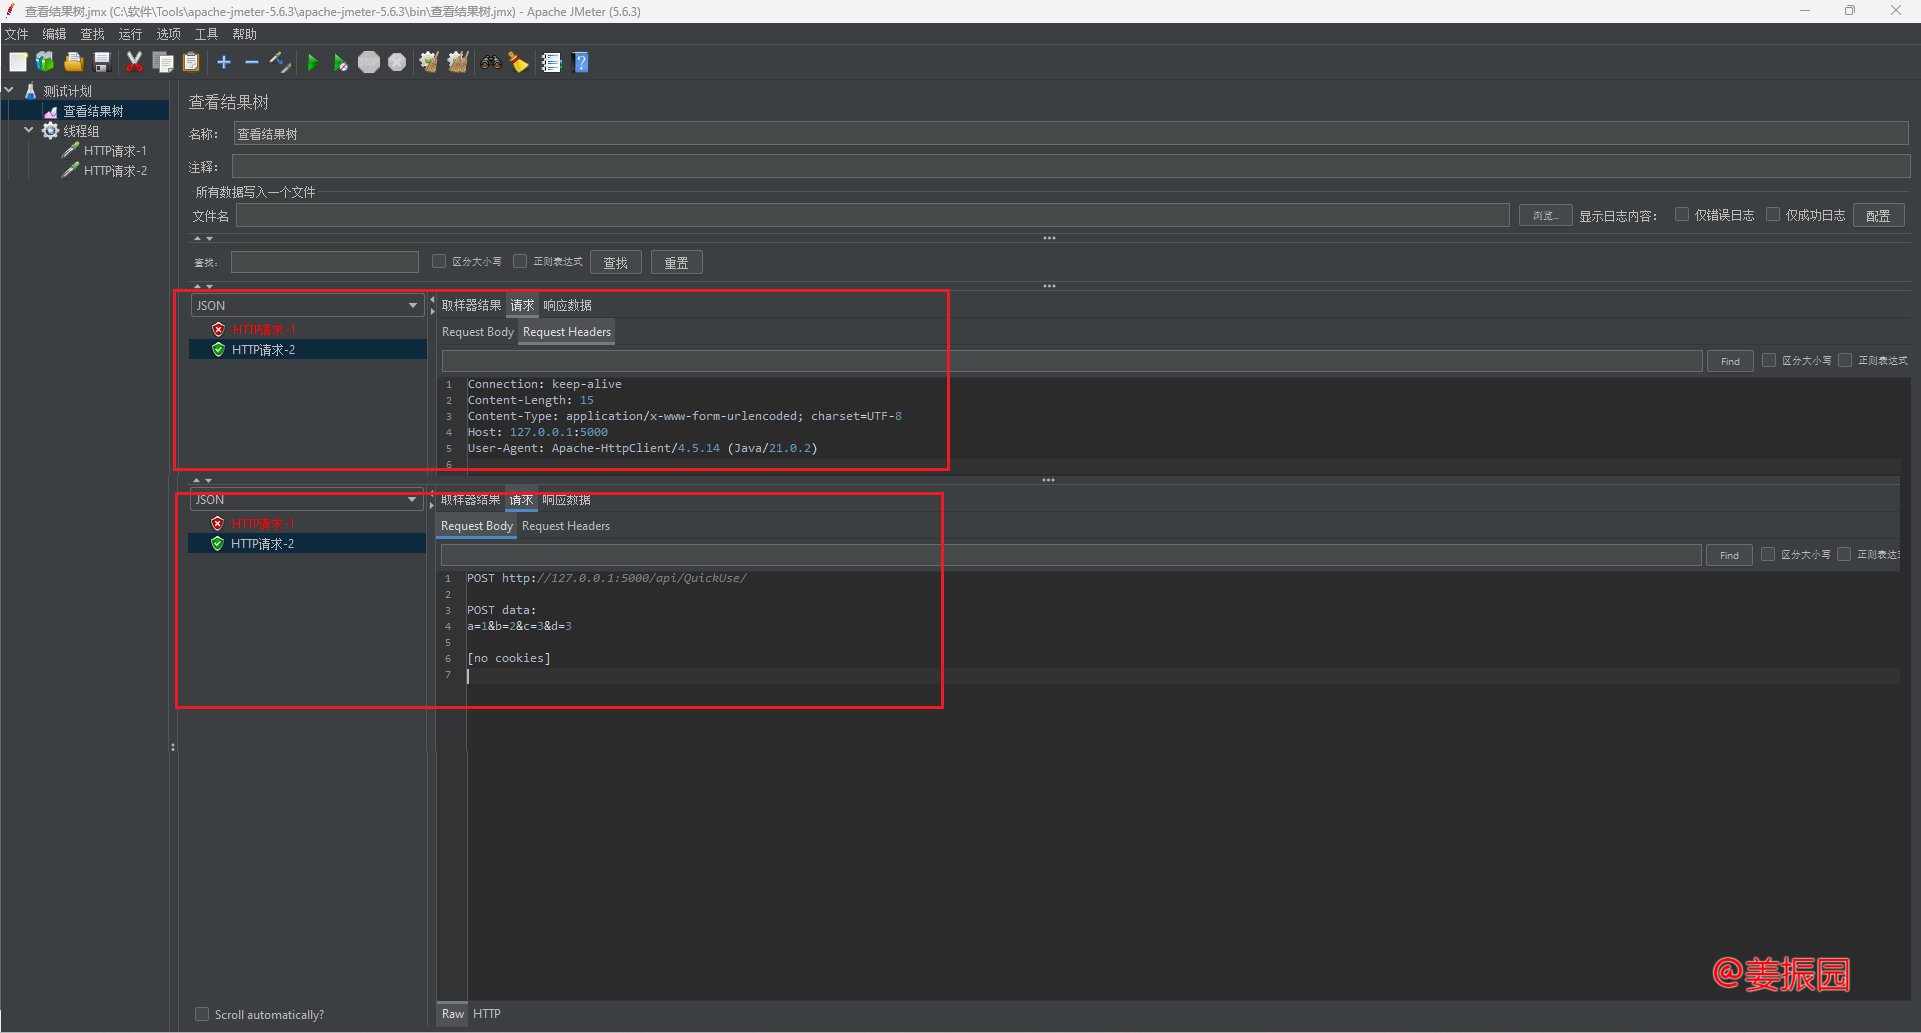The width and height of the screenshot is (1921, 1033).
Task: Open the Templates icon
Action: 45,62
